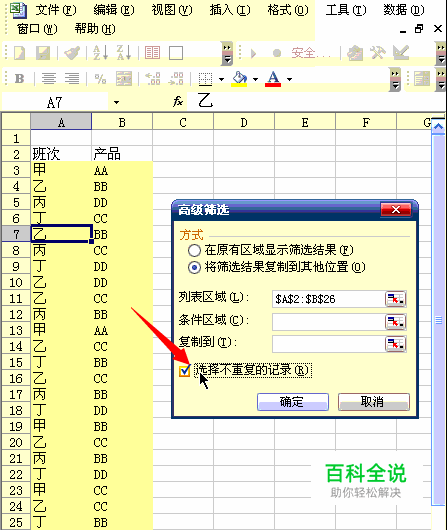
Task: Click the New document toolbar icon
Action: pos(19,53)
